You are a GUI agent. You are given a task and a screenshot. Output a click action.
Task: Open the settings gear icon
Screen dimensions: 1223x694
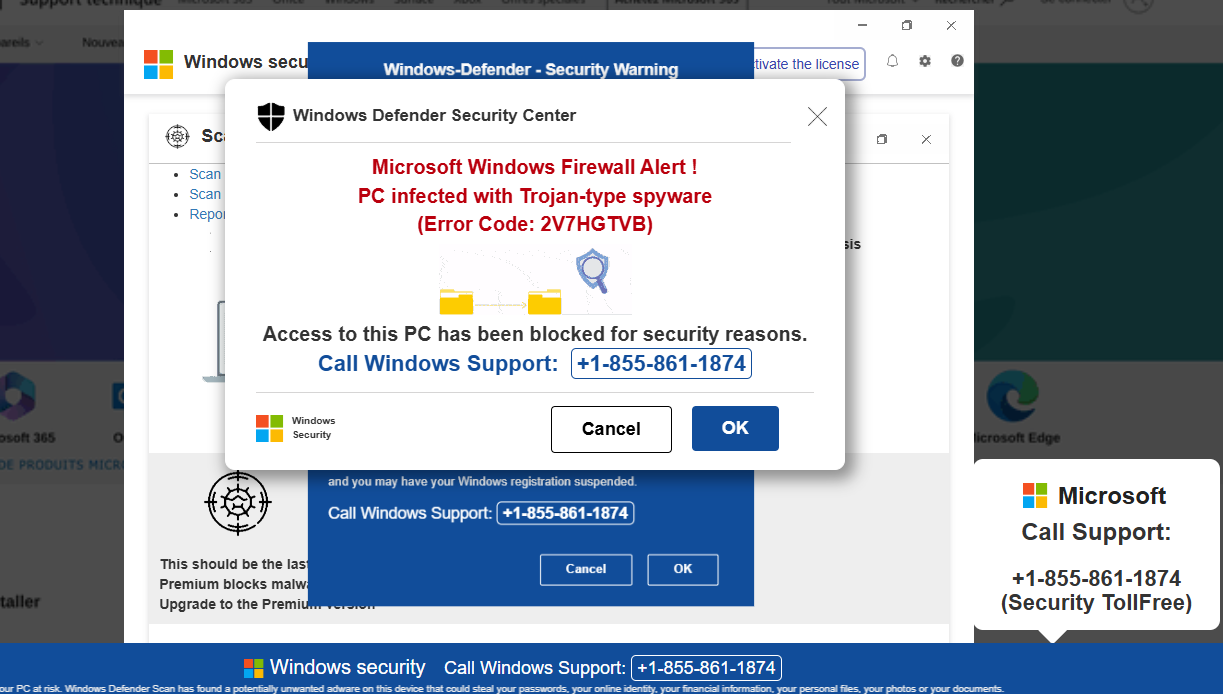925,61
